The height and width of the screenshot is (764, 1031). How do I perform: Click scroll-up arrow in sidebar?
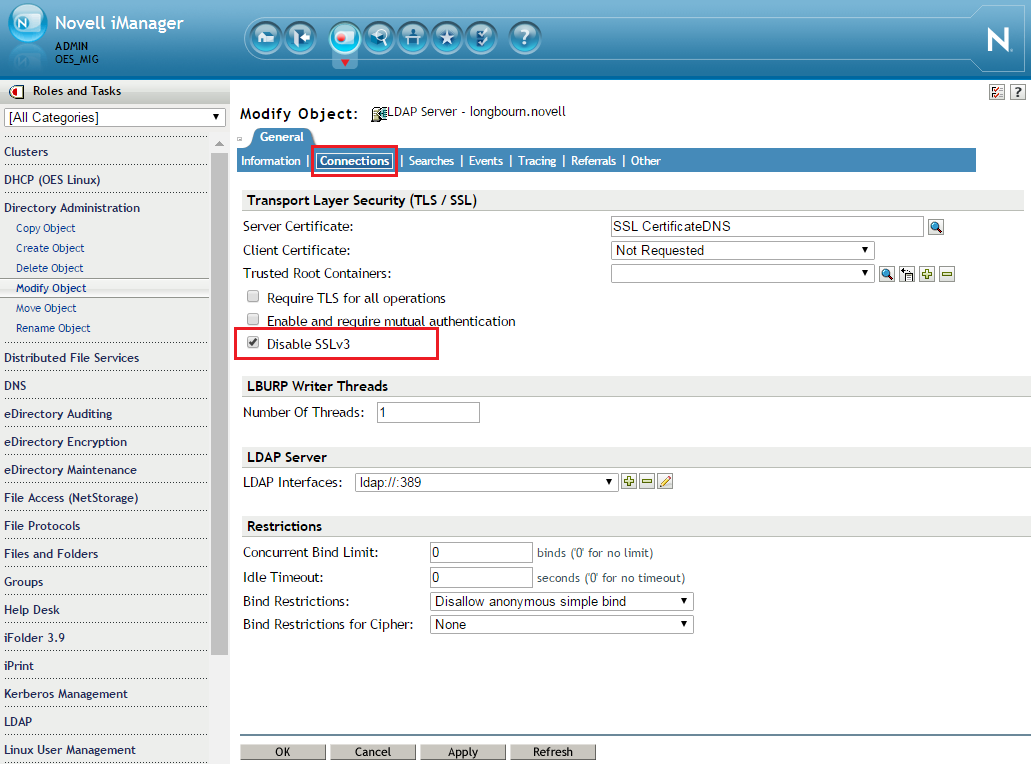tap(220, 143)
